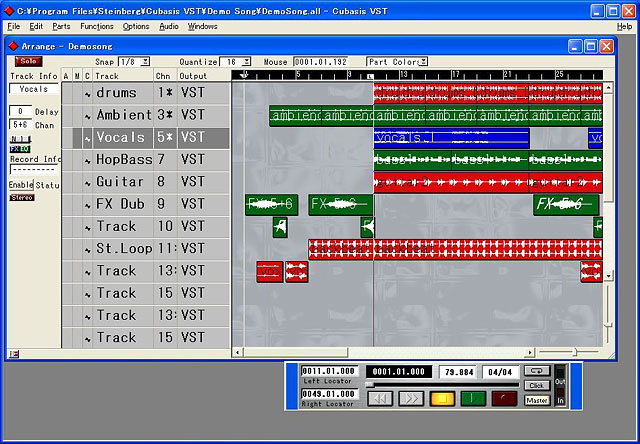Click the Right Locator position field
The image size is (640, 444).
click(330, 394)
